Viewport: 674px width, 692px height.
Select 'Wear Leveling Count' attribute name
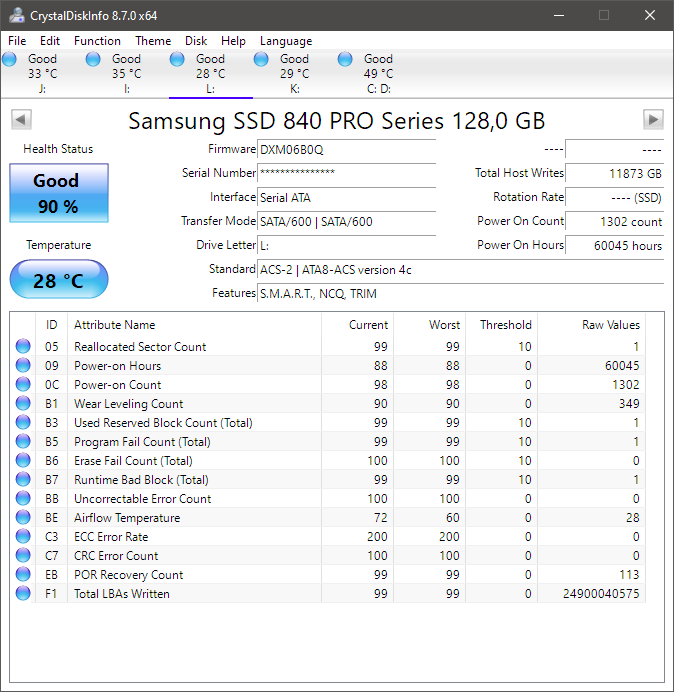[x=128, y=404]
